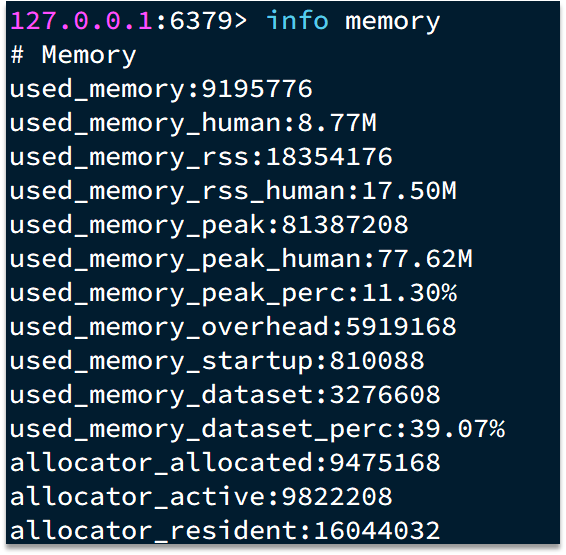Select the used_memory_peak_human:77.62M line
Screen dimensions: 566x555
pos(241,259)
